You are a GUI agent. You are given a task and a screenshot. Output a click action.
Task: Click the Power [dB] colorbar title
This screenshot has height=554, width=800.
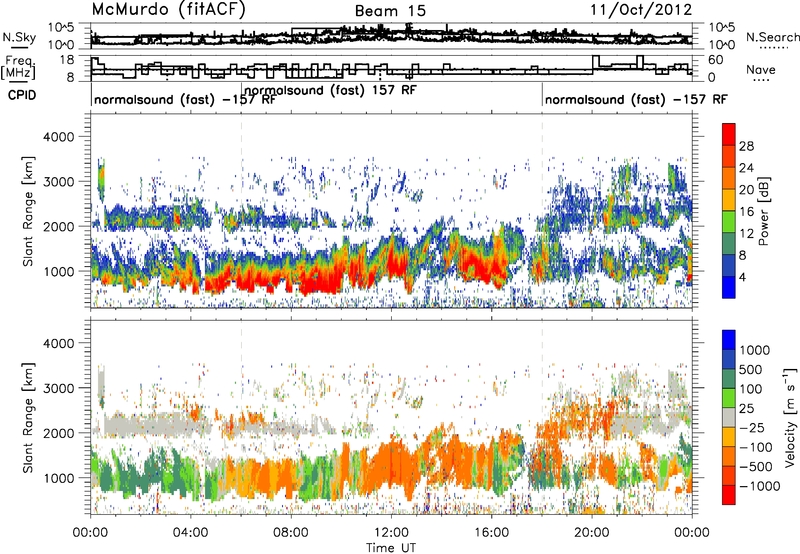coord(764,211)
